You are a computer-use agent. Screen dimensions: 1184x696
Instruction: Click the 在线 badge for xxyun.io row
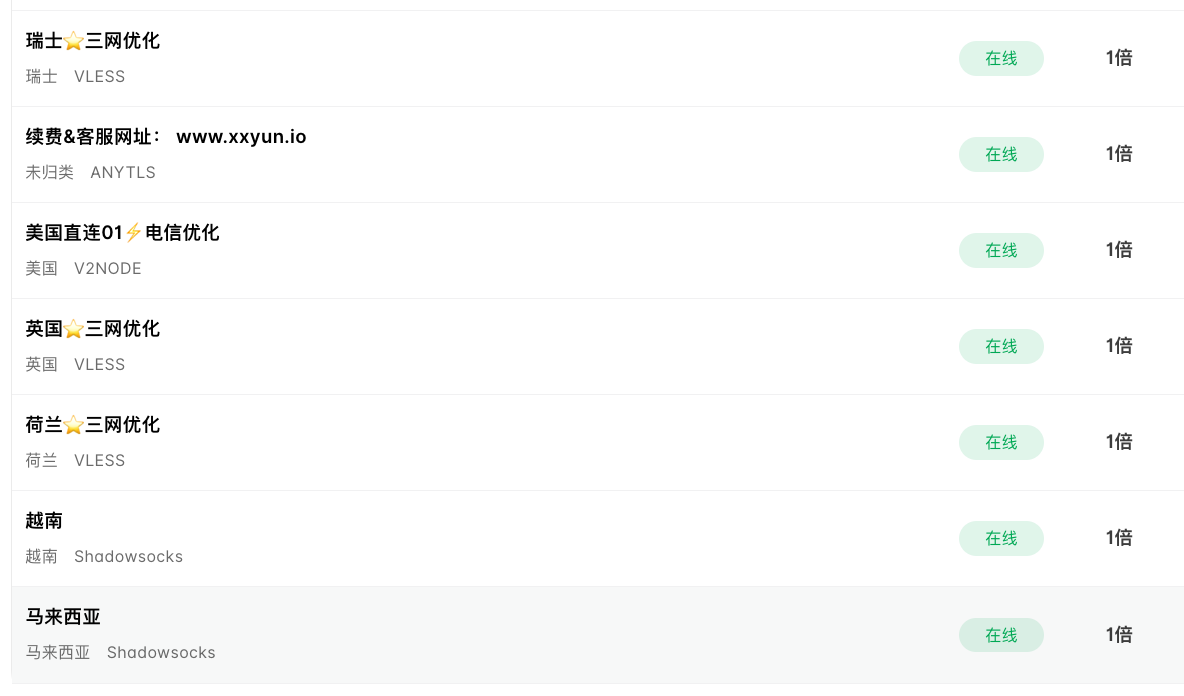(1001, 154)
